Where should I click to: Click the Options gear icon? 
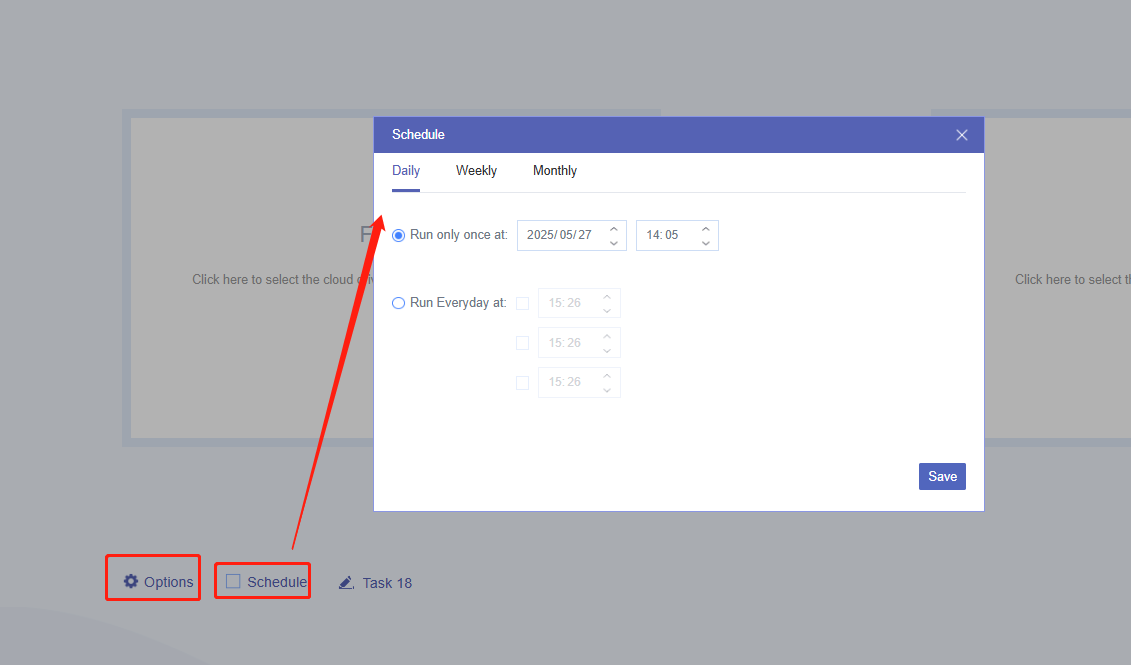click(131, 582)
